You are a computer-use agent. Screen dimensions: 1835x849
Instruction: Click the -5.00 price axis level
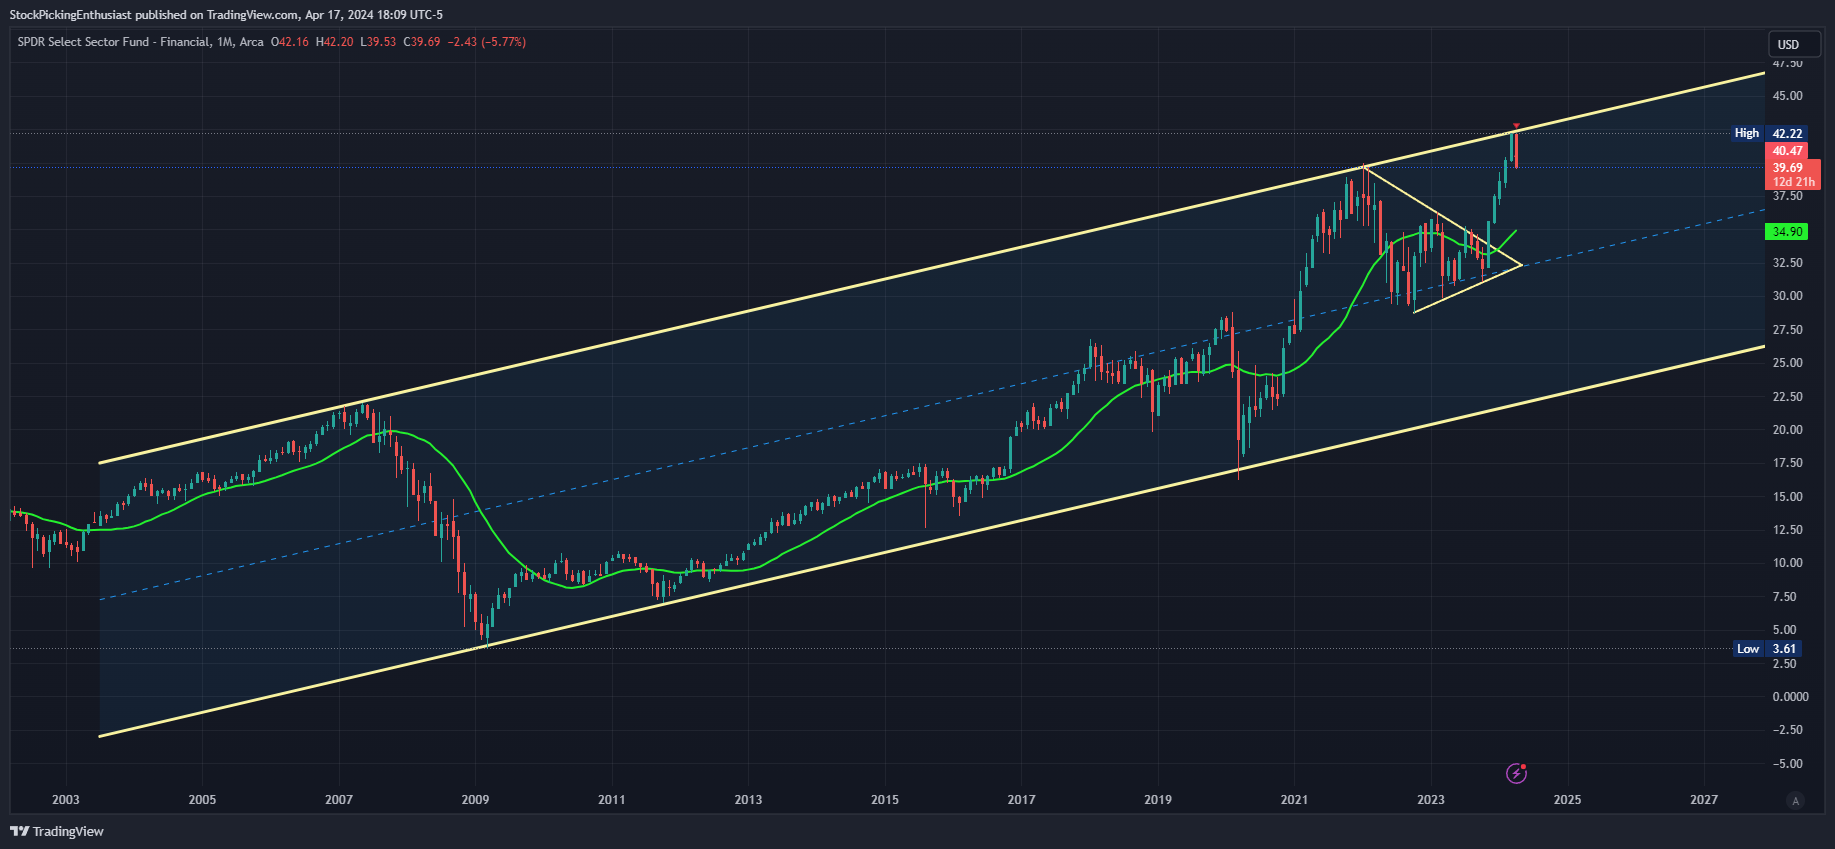1787,764
